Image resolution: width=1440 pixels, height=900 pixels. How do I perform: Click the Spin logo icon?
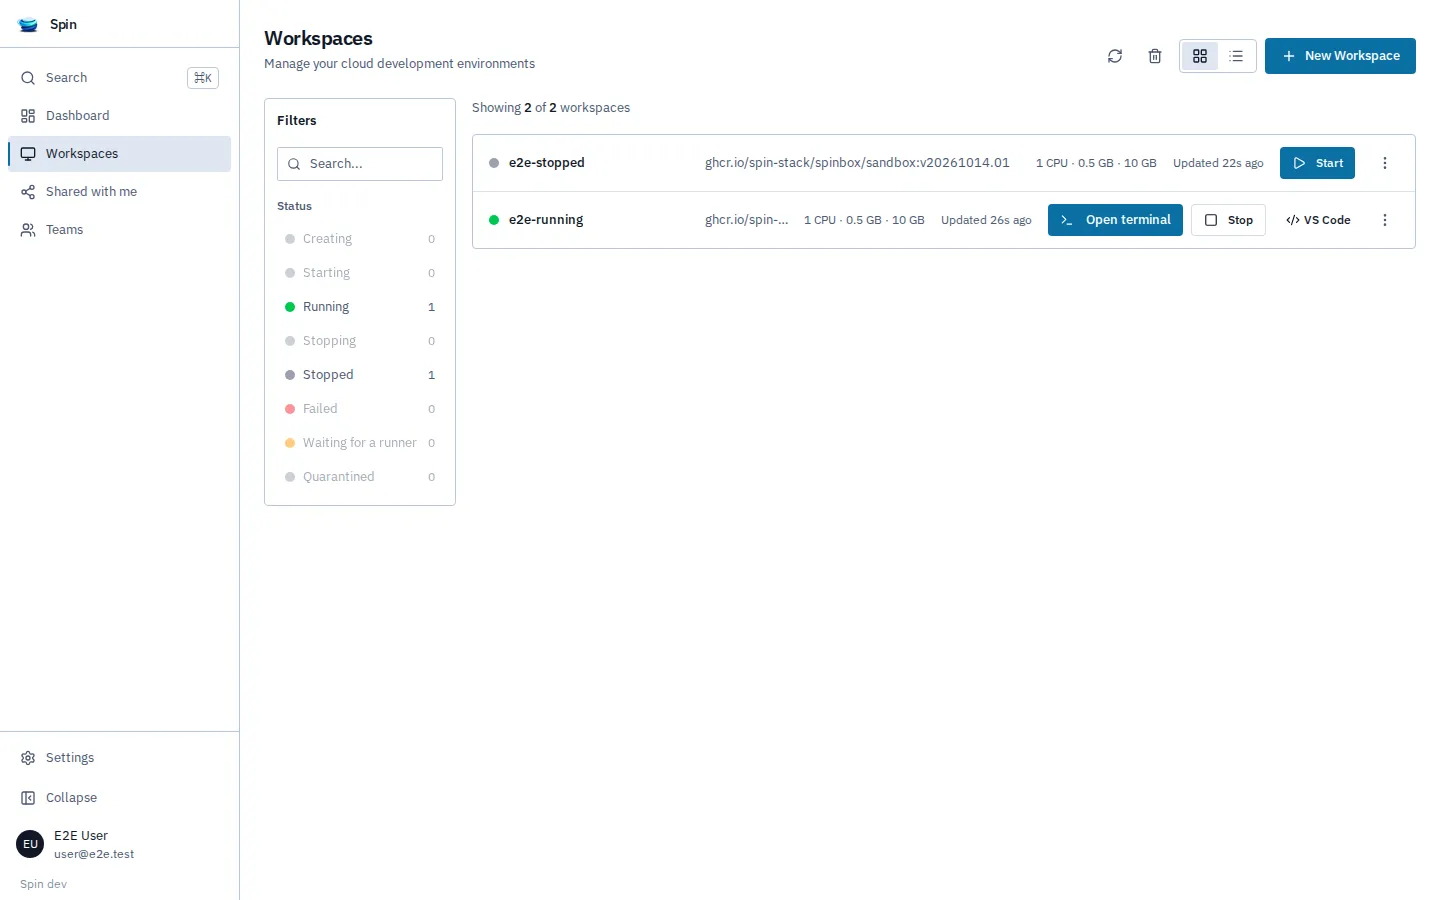click(28, 25)
